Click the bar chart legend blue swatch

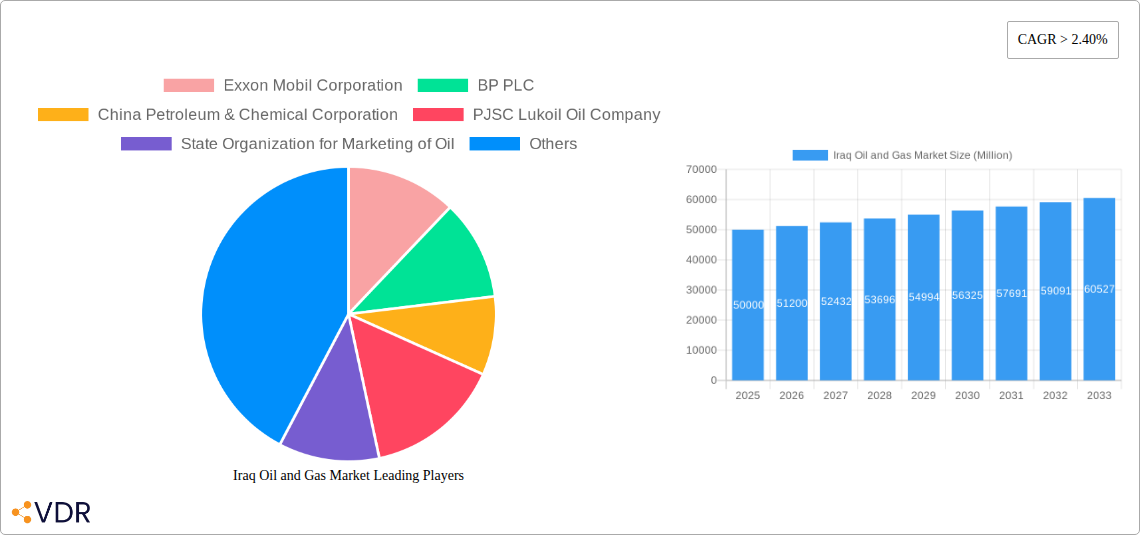[x=810, y=155]
